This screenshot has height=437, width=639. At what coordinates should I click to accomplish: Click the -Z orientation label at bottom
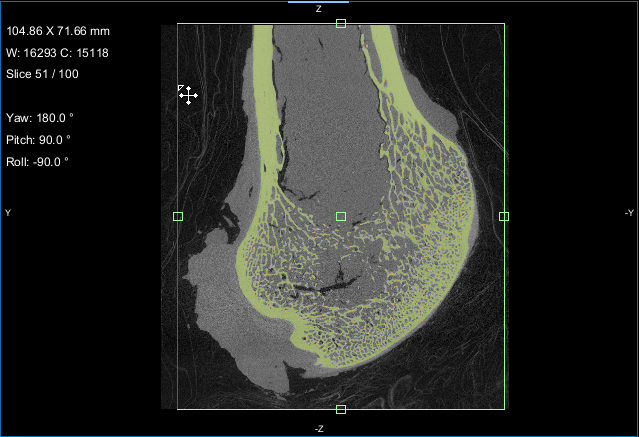pos(319,428)
